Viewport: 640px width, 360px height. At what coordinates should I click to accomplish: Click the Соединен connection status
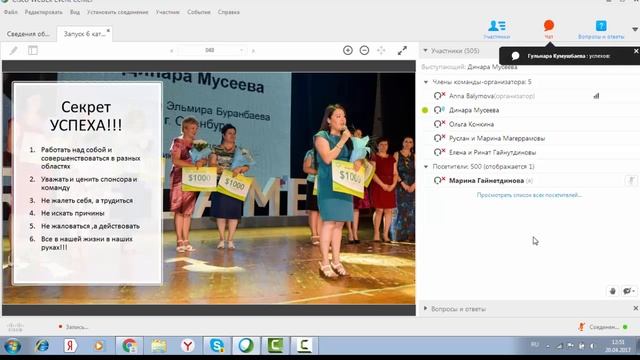(603, 327)
